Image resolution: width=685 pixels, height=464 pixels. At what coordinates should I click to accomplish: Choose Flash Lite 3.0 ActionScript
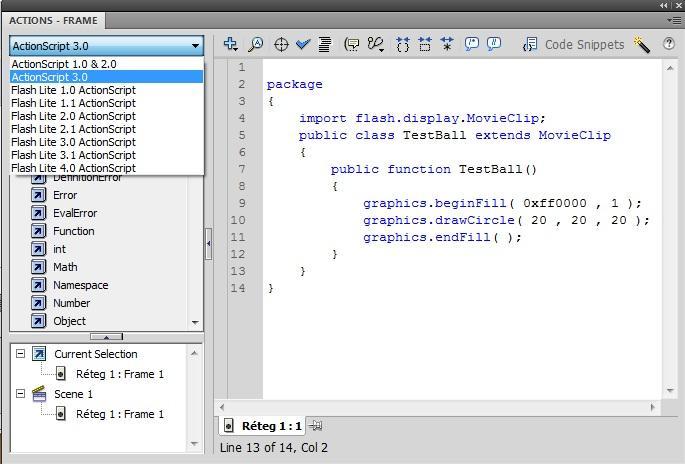pos(107,142)
